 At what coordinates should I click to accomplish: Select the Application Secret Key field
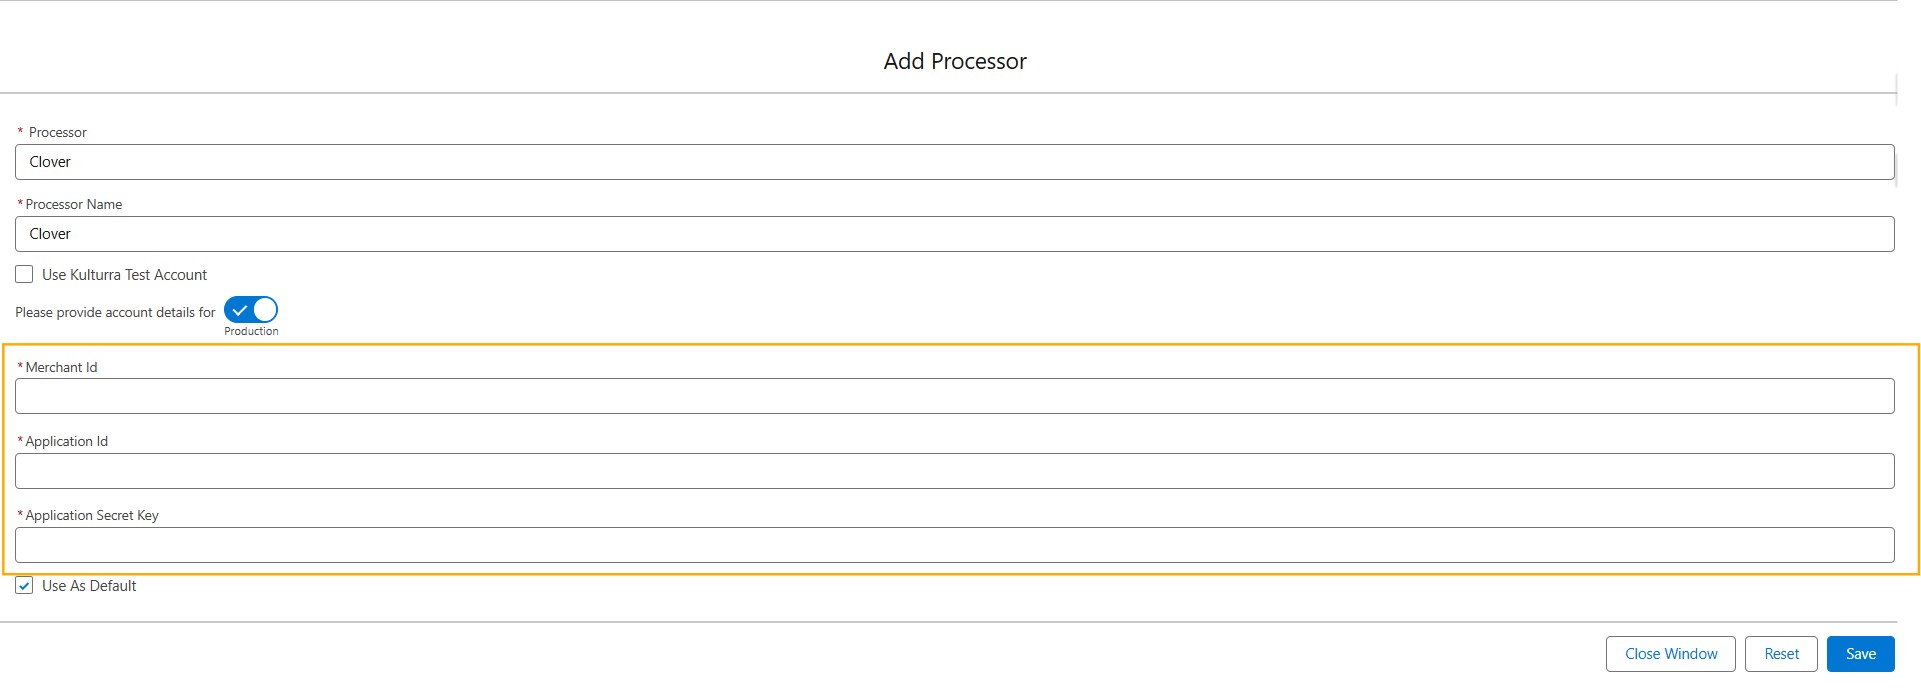pyautogui.click(x=954, y=545)
